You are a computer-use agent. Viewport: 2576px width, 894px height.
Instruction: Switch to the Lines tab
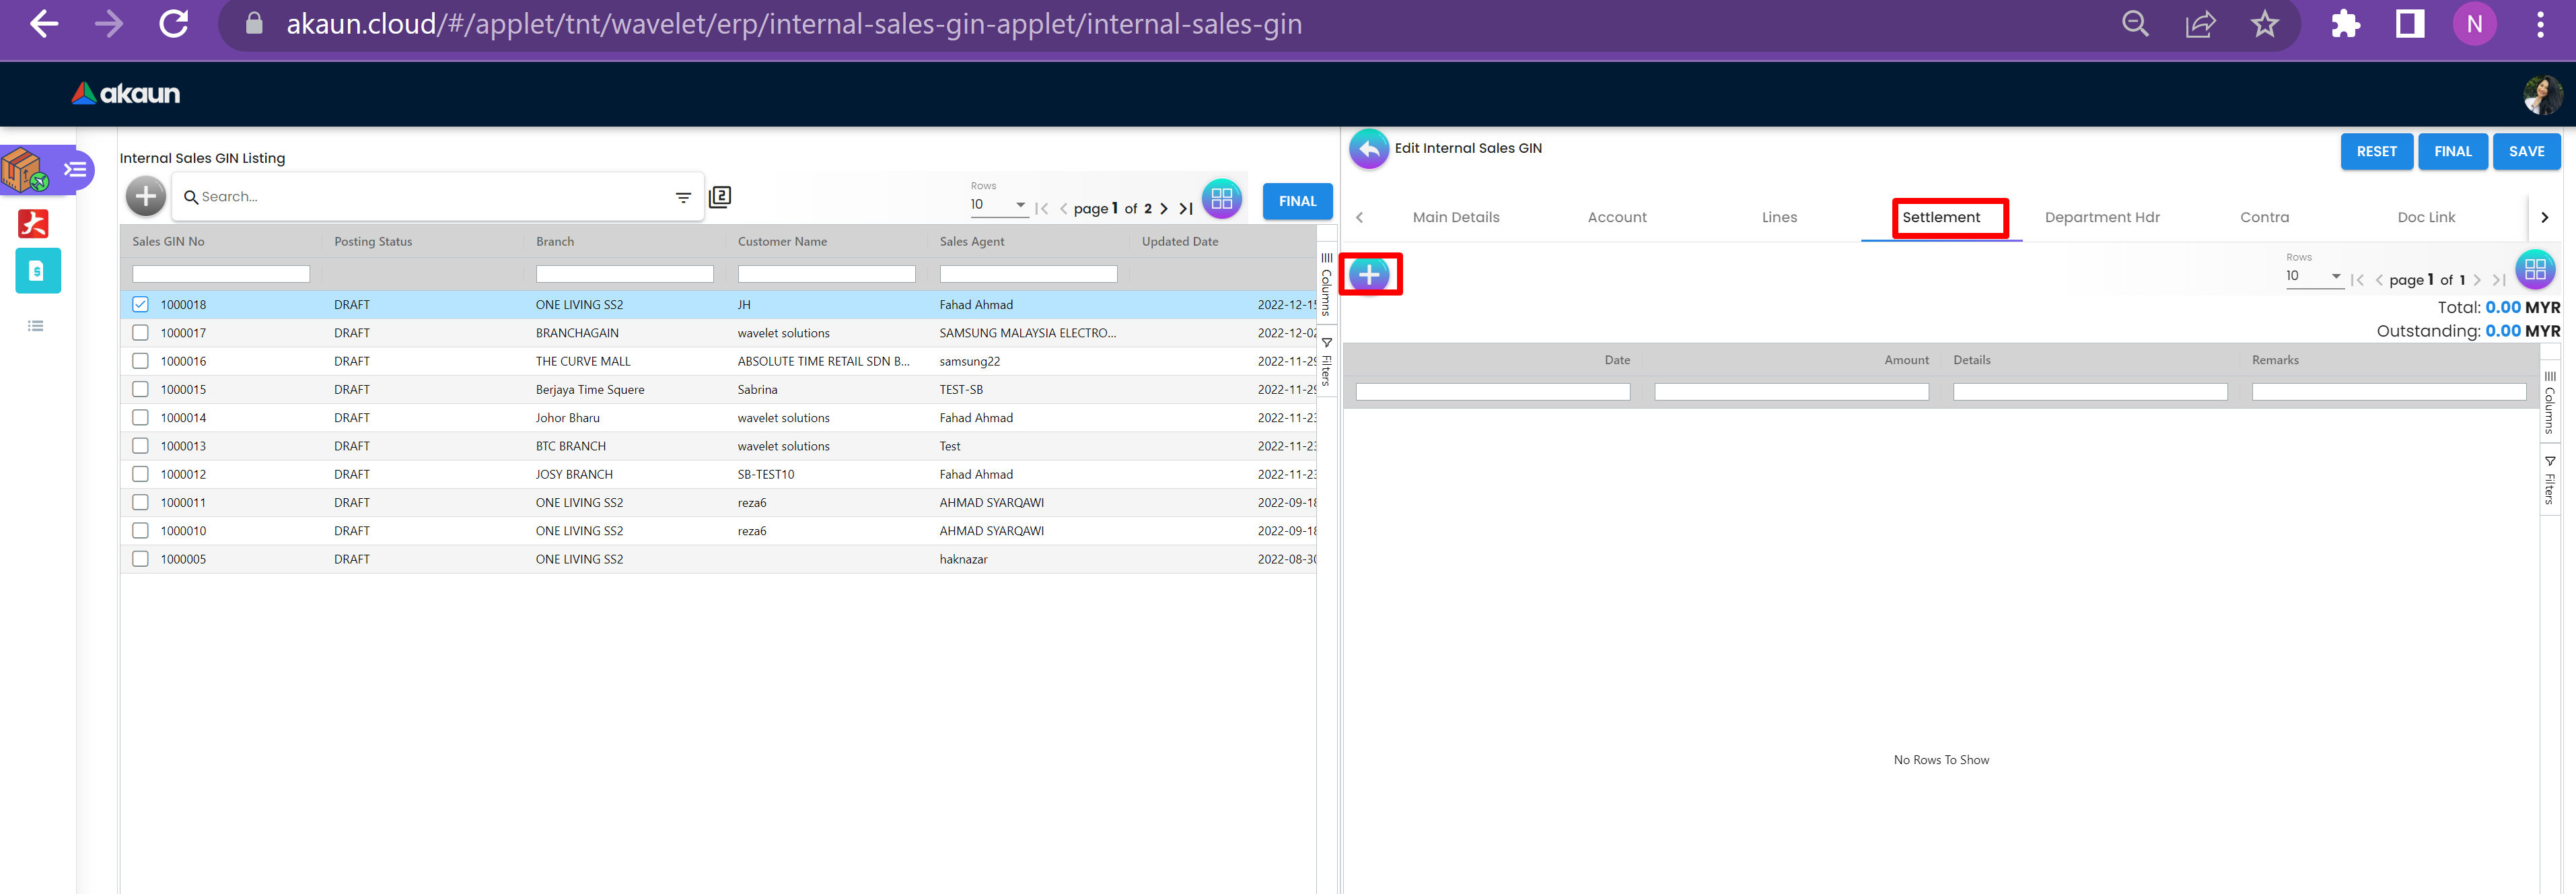tap(1779, 217)
